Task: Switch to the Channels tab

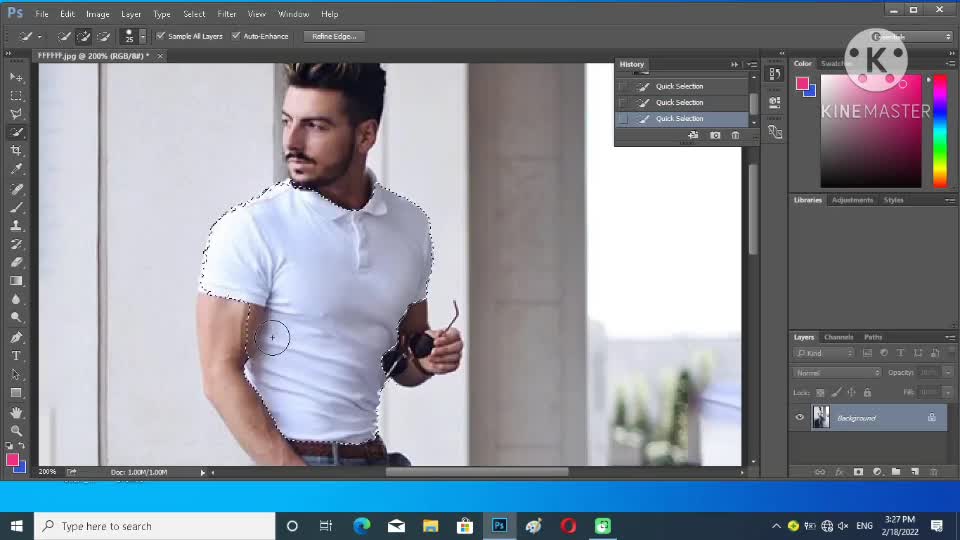Action: [838, 337]
